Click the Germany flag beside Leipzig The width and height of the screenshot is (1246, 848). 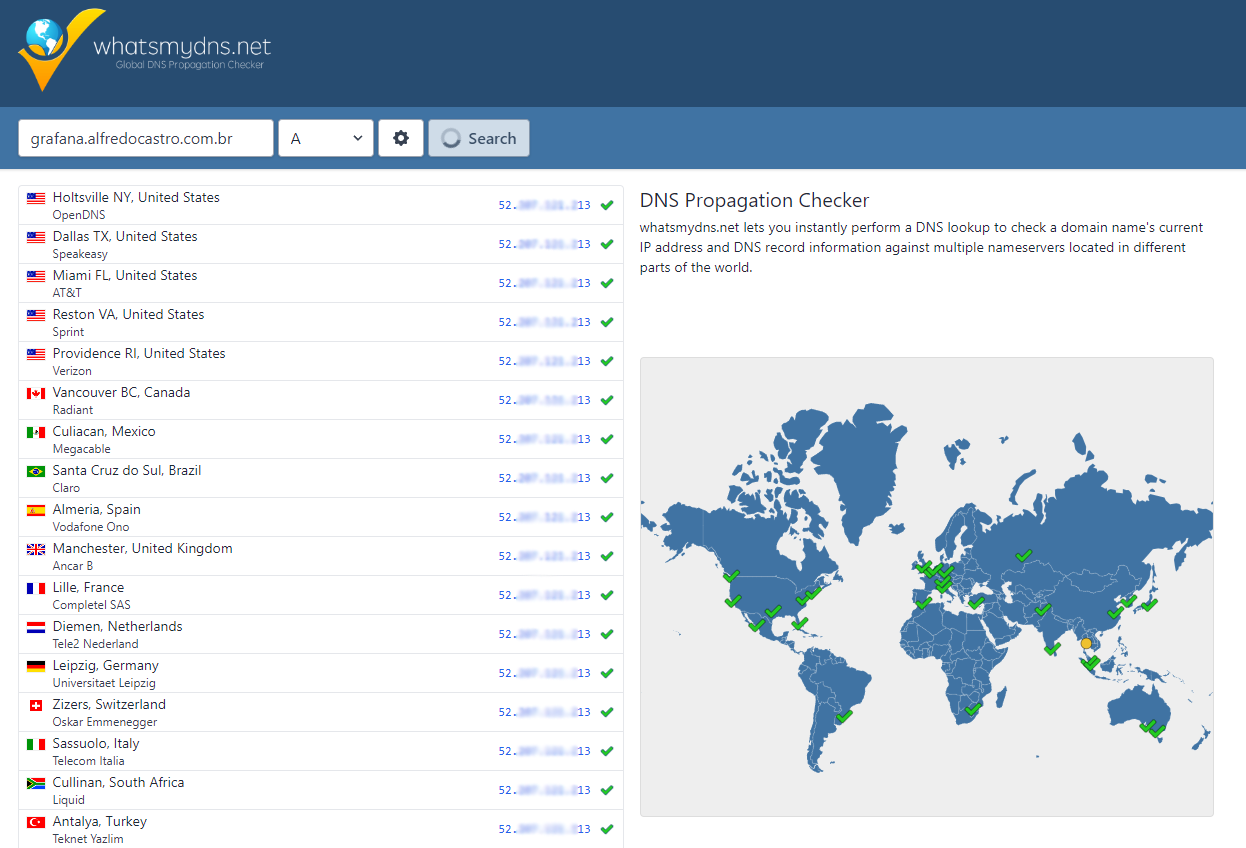36,666
